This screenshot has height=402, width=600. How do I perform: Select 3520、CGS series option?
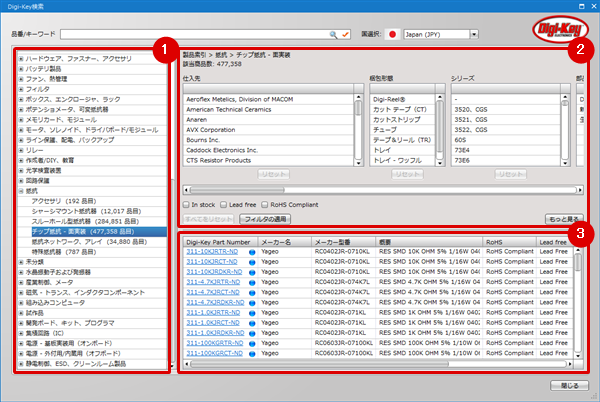[x=506, y=109]
